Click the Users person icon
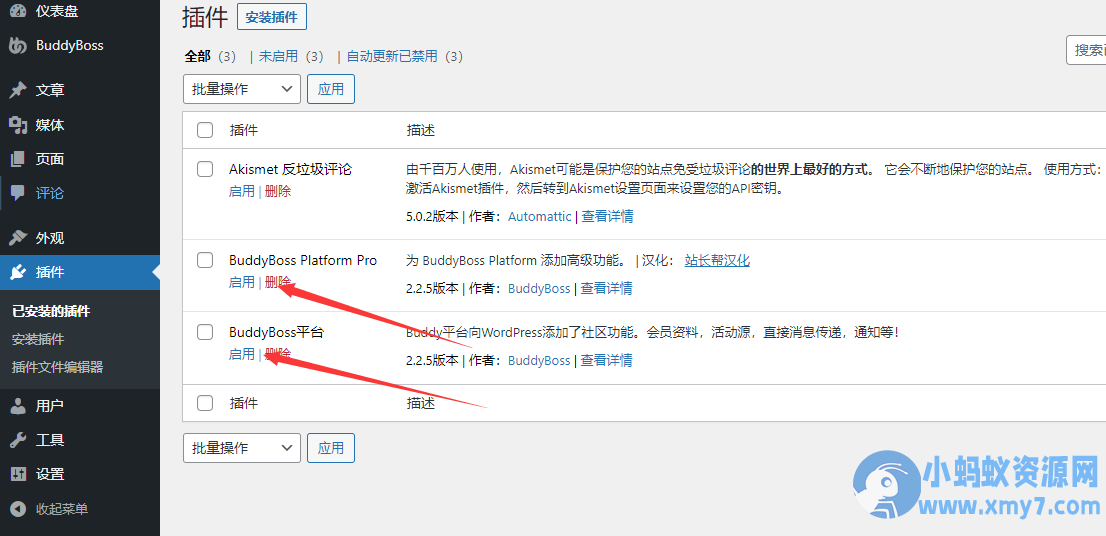 click(x=18, y=406)
